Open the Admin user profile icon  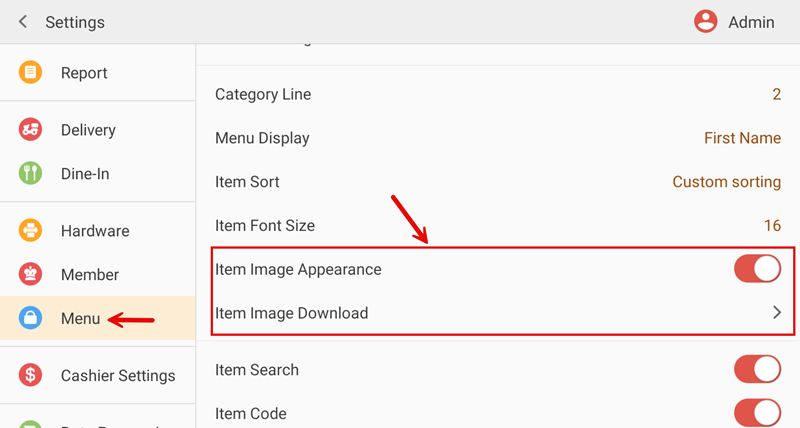[x=706, y=22]
